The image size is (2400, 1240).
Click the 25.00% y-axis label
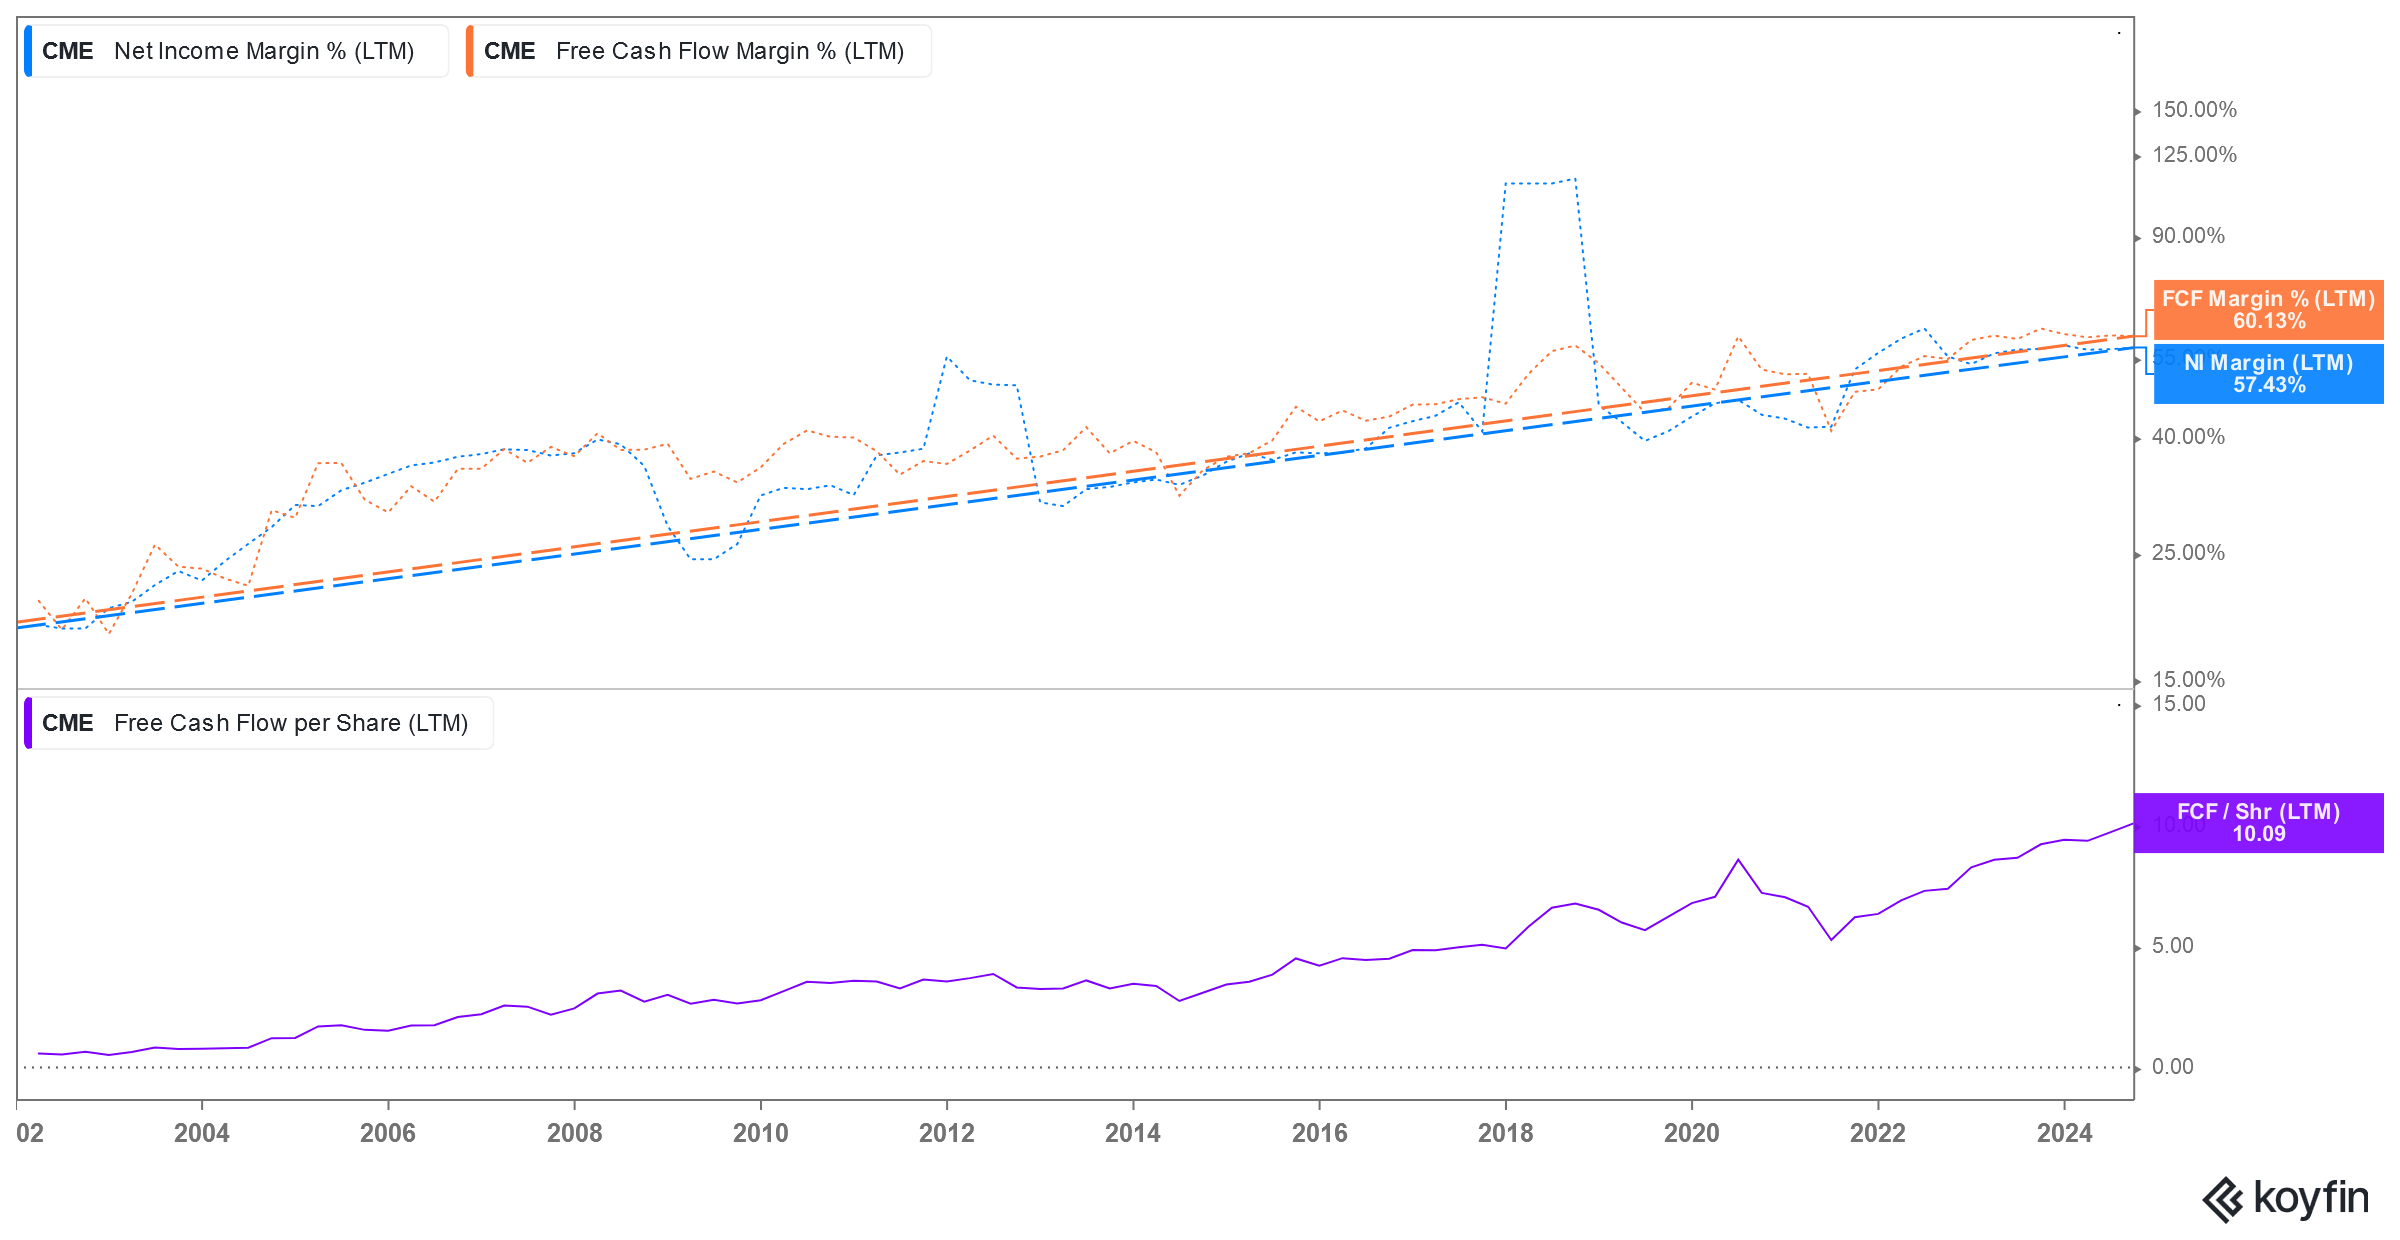2188,553
